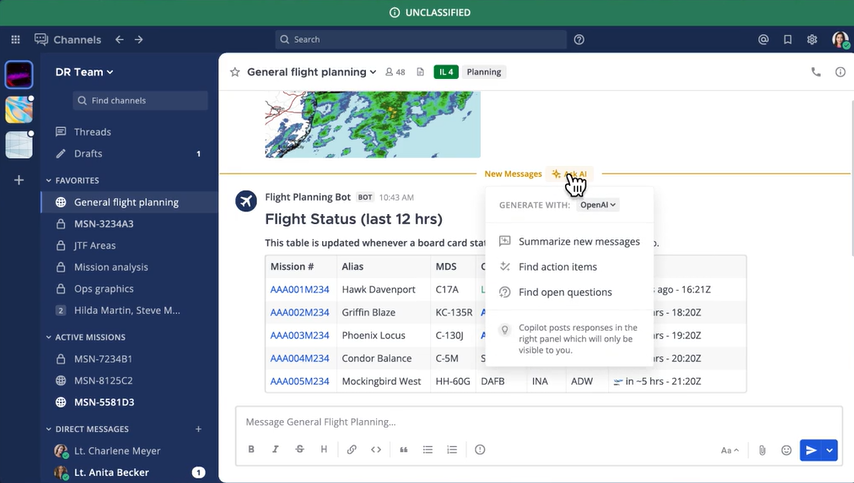Open the Mission analysis channel
854x483 pixels.
tap(111, 267)
